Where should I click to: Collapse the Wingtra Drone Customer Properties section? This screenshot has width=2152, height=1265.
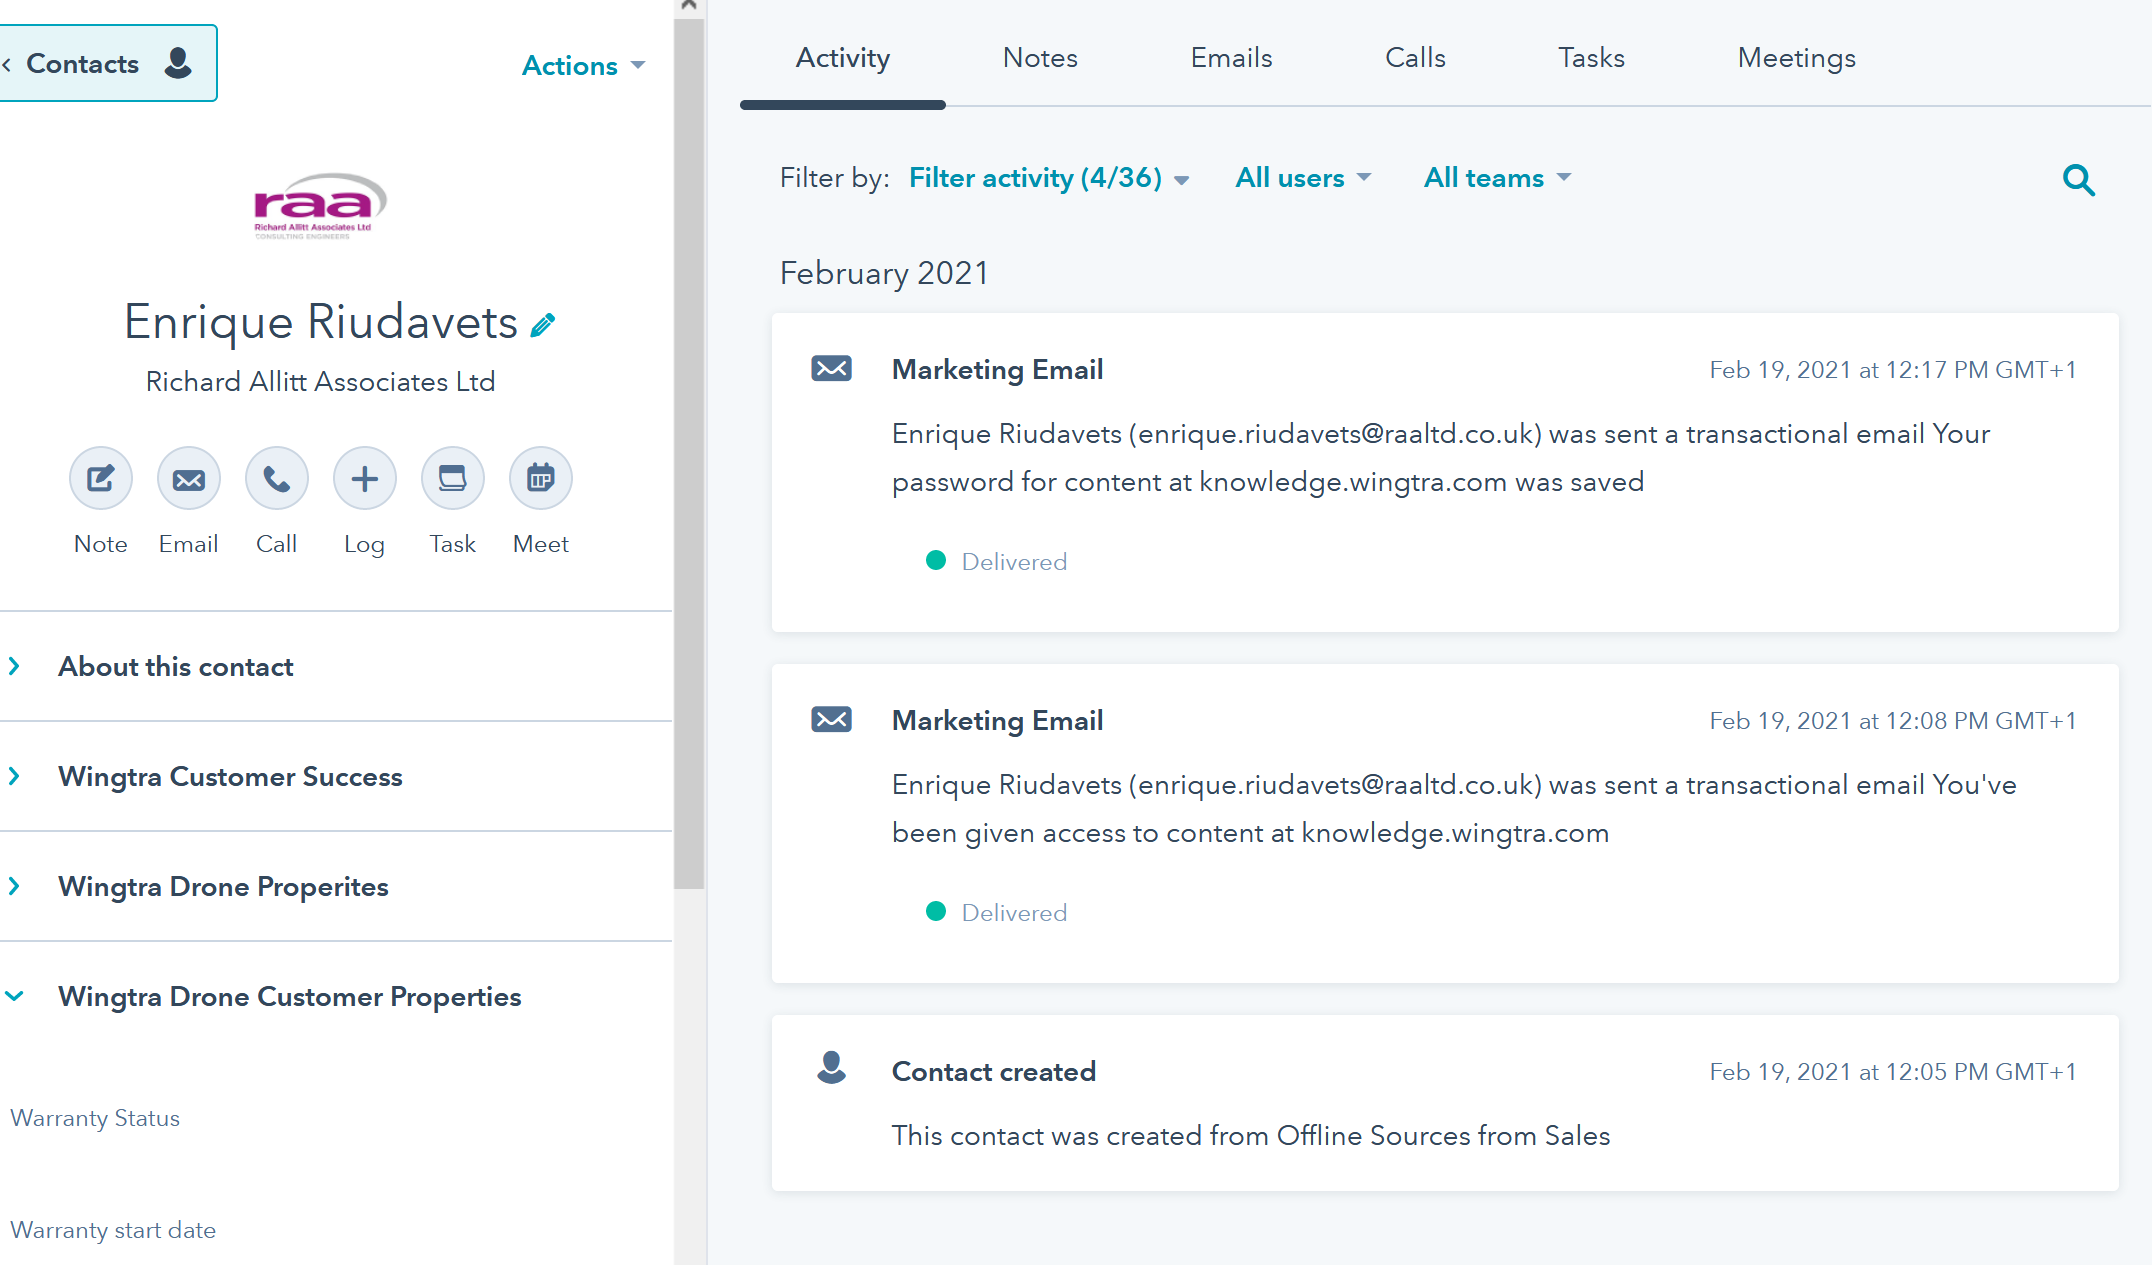pos(289,997)
